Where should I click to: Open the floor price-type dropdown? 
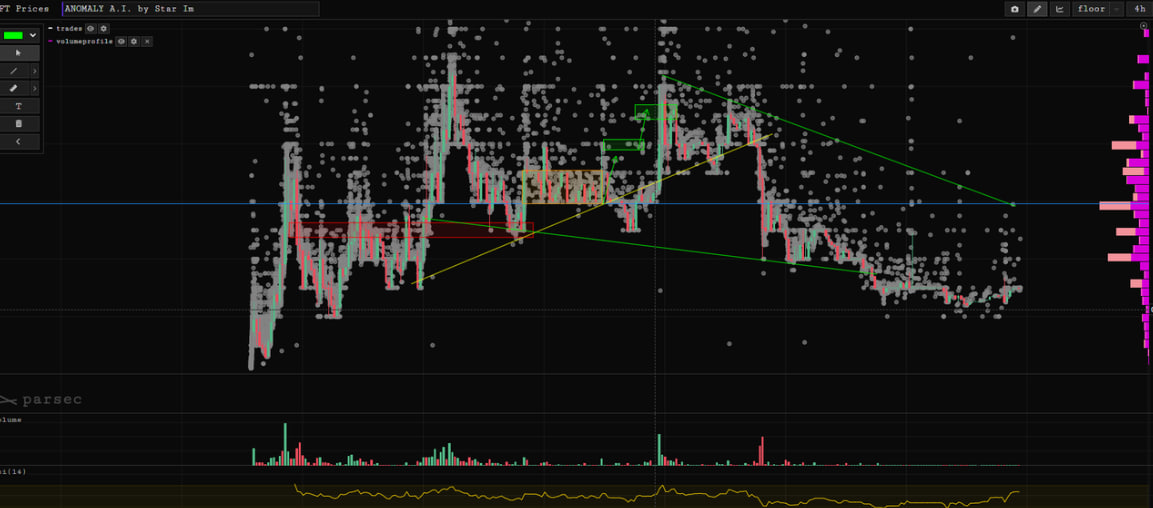[x=1091, y=9]
